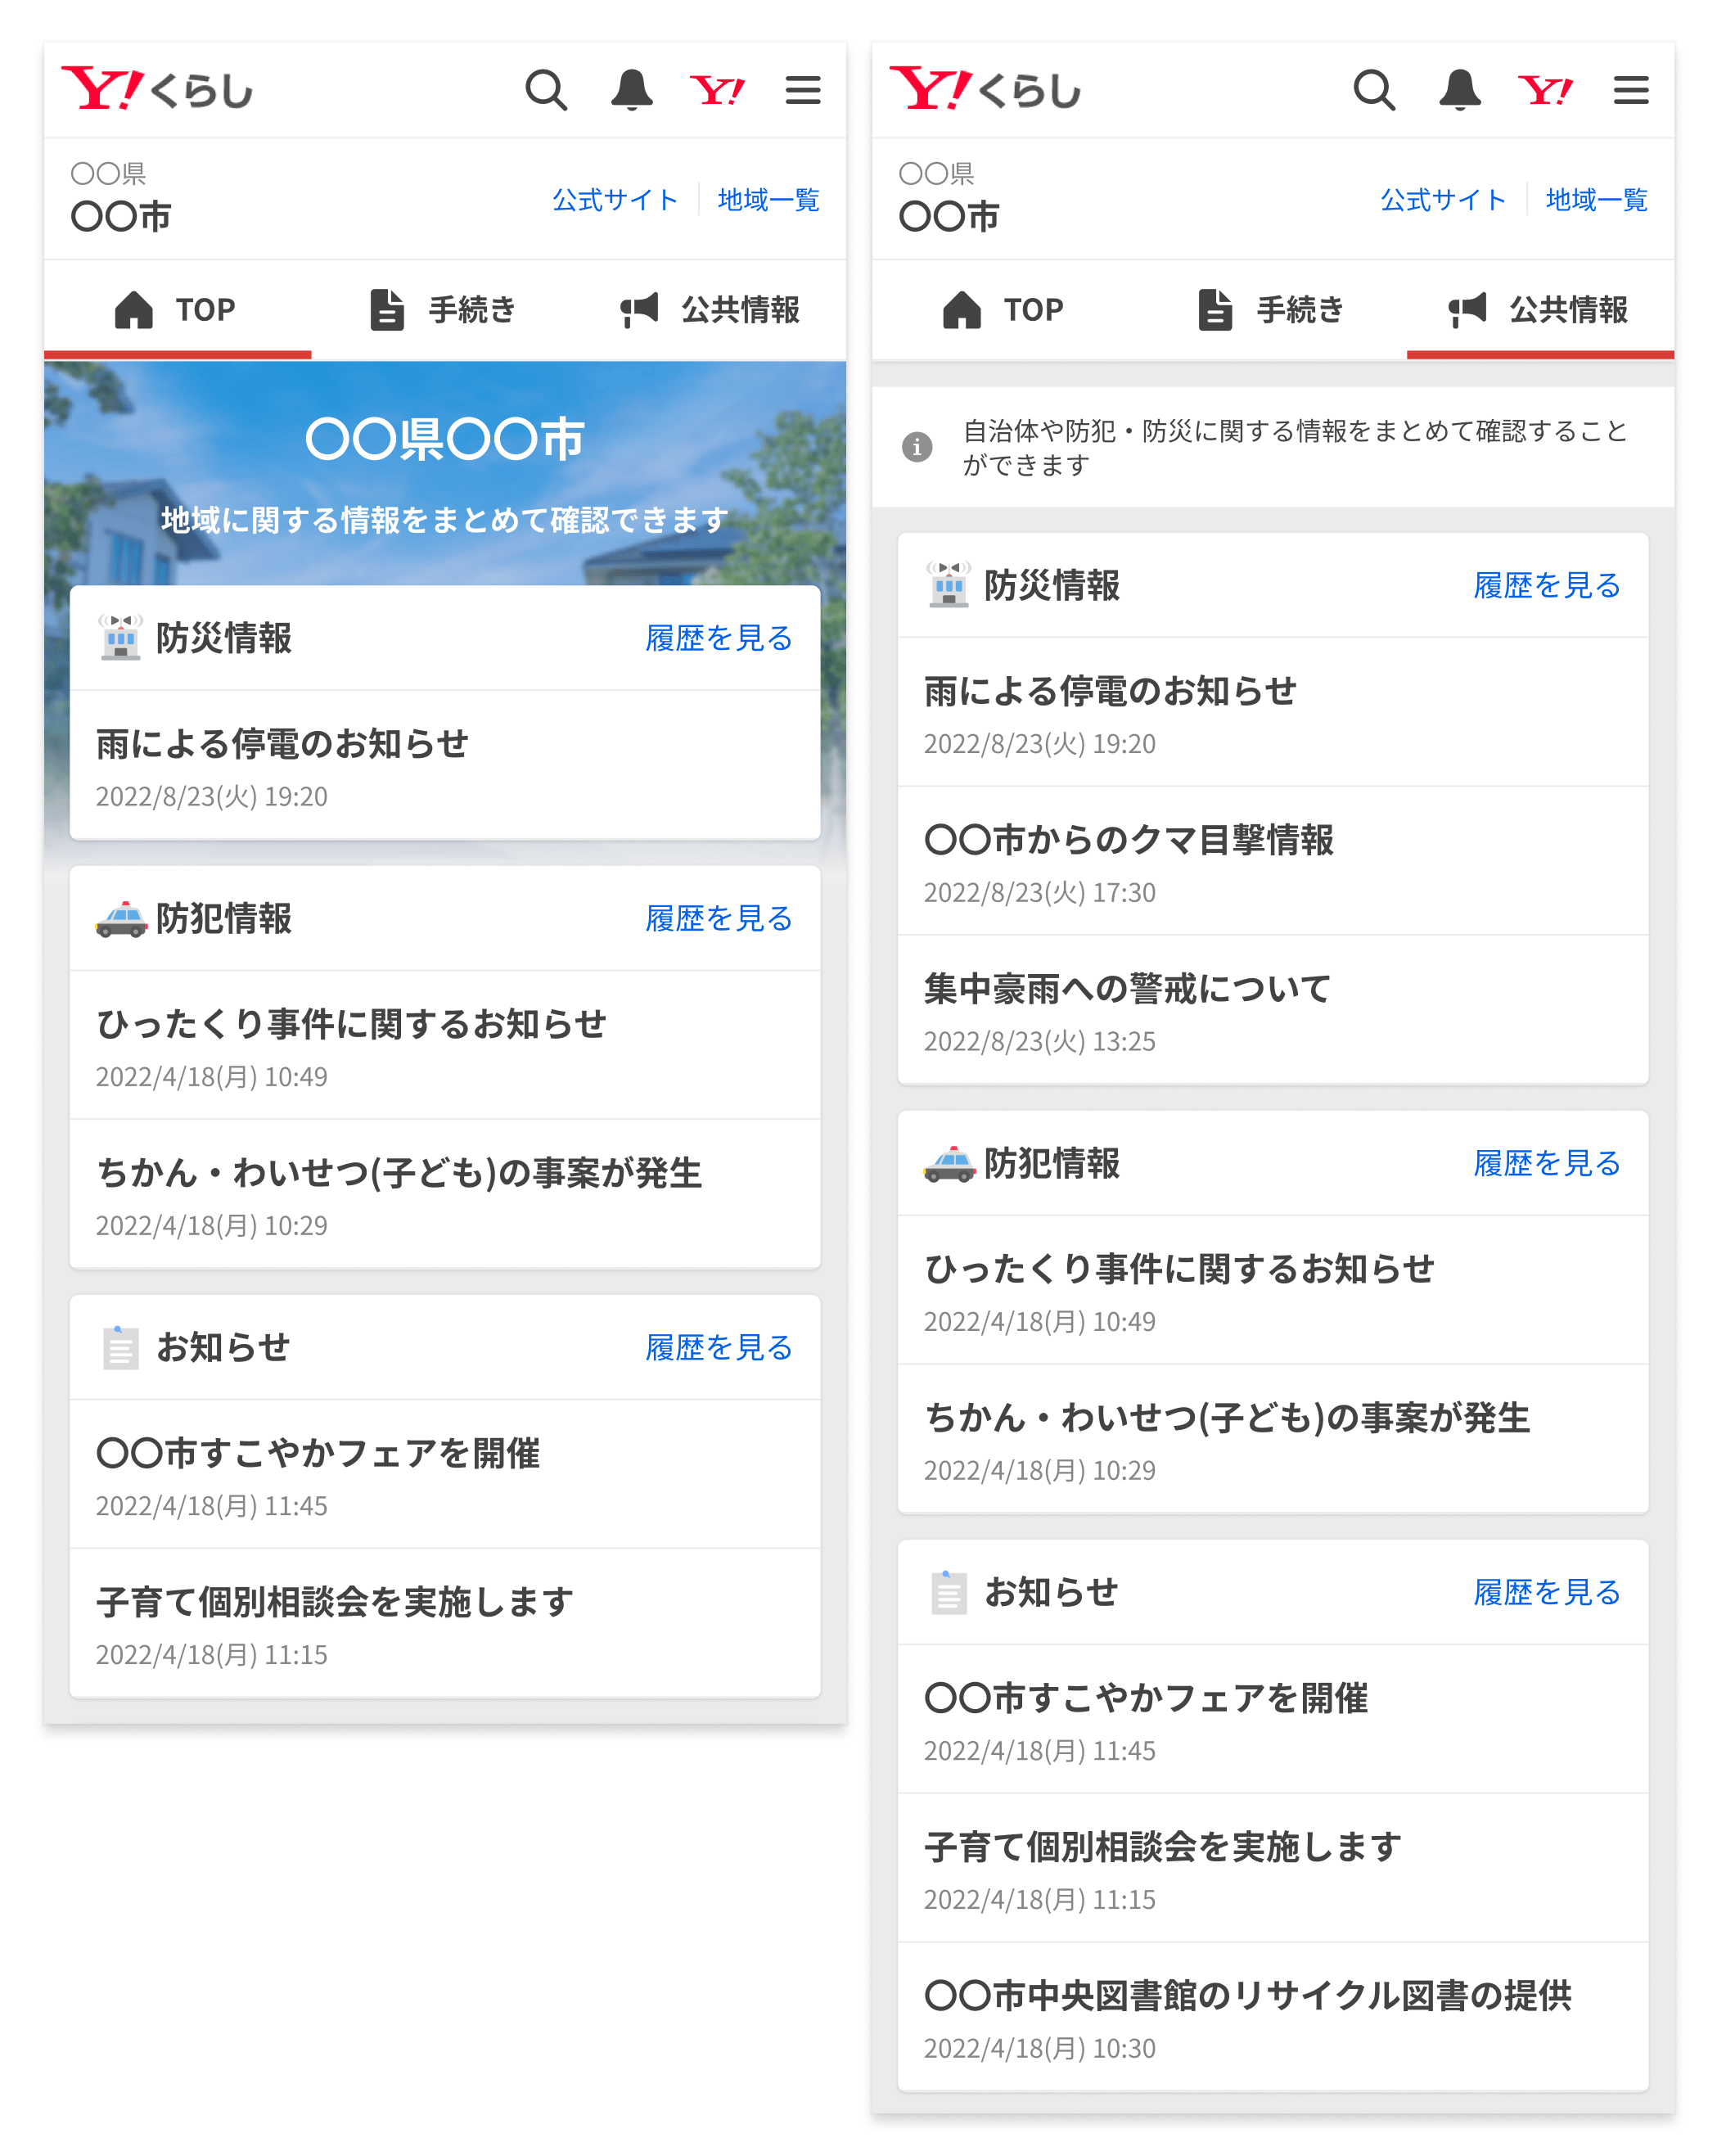Open 雨による停電のお知らせ in right screen
Image resolution: width=1717 pixels, height=2156 pixels.
1273,712
